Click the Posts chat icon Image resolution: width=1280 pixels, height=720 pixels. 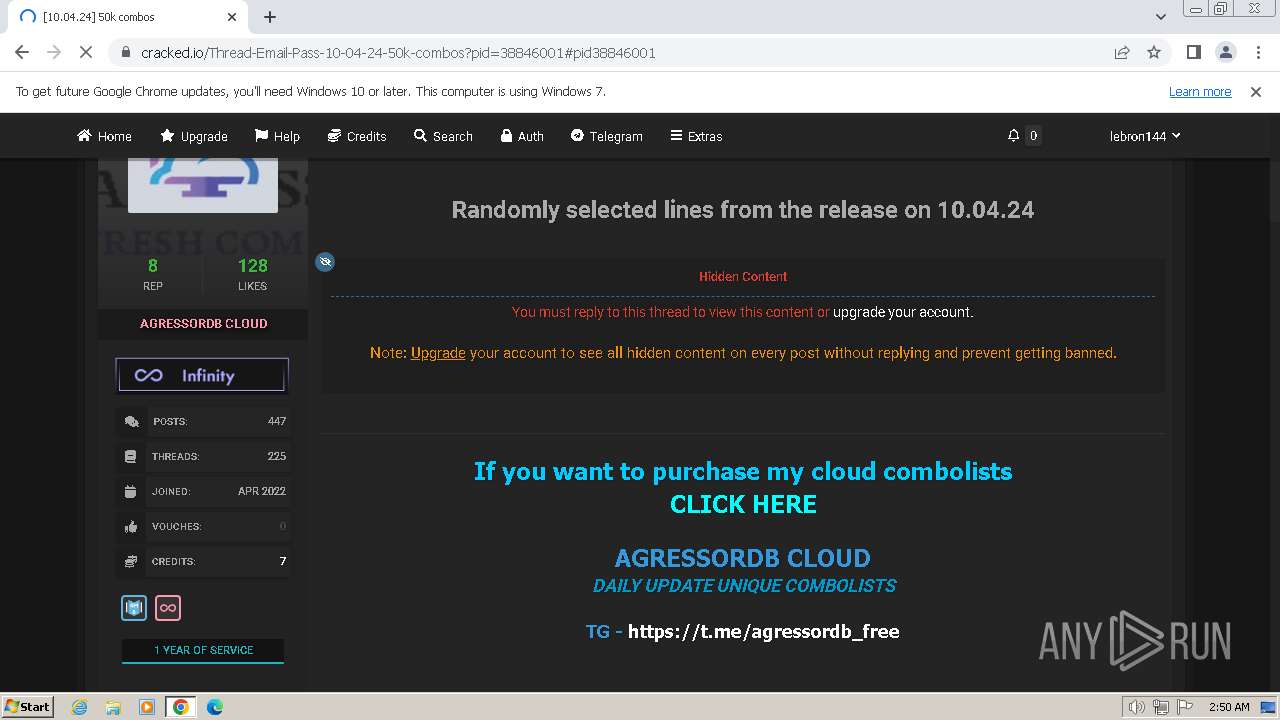tap(131, 422)
